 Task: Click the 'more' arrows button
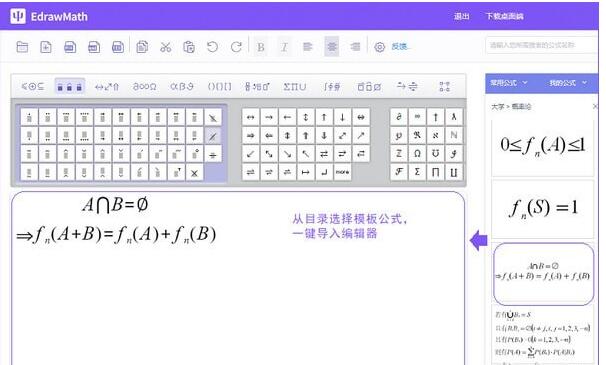342,172
